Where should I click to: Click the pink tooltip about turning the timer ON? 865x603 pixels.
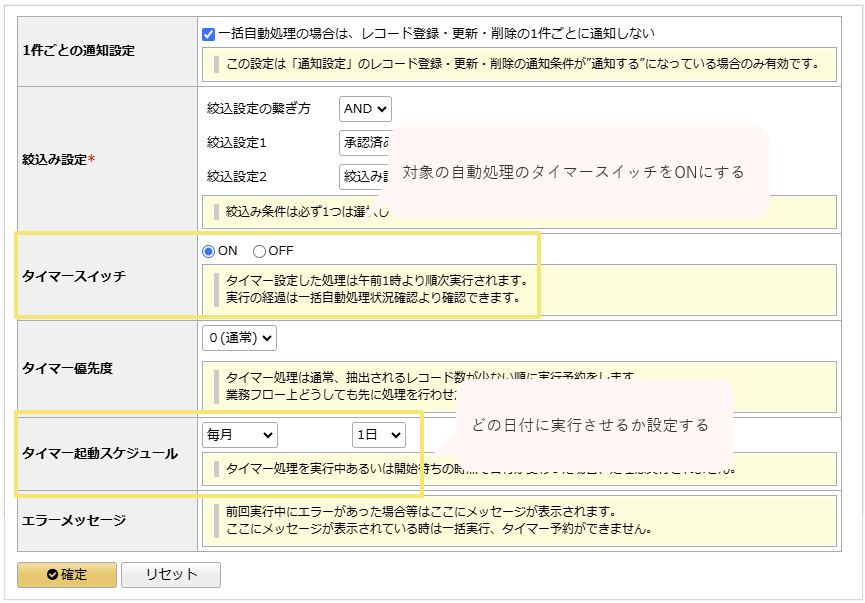point(584,171)
